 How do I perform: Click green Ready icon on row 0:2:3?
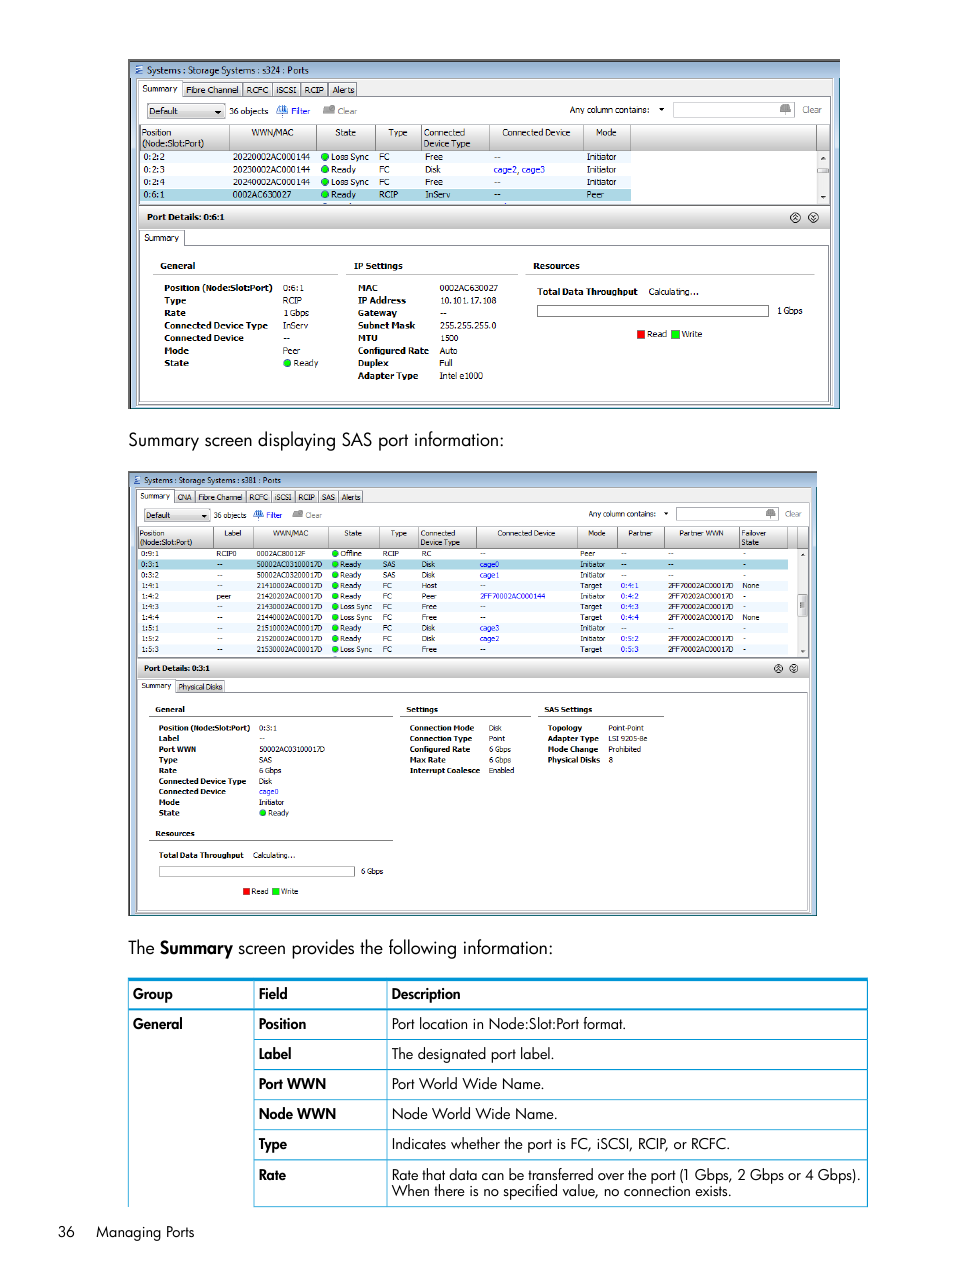pos(325,170)
